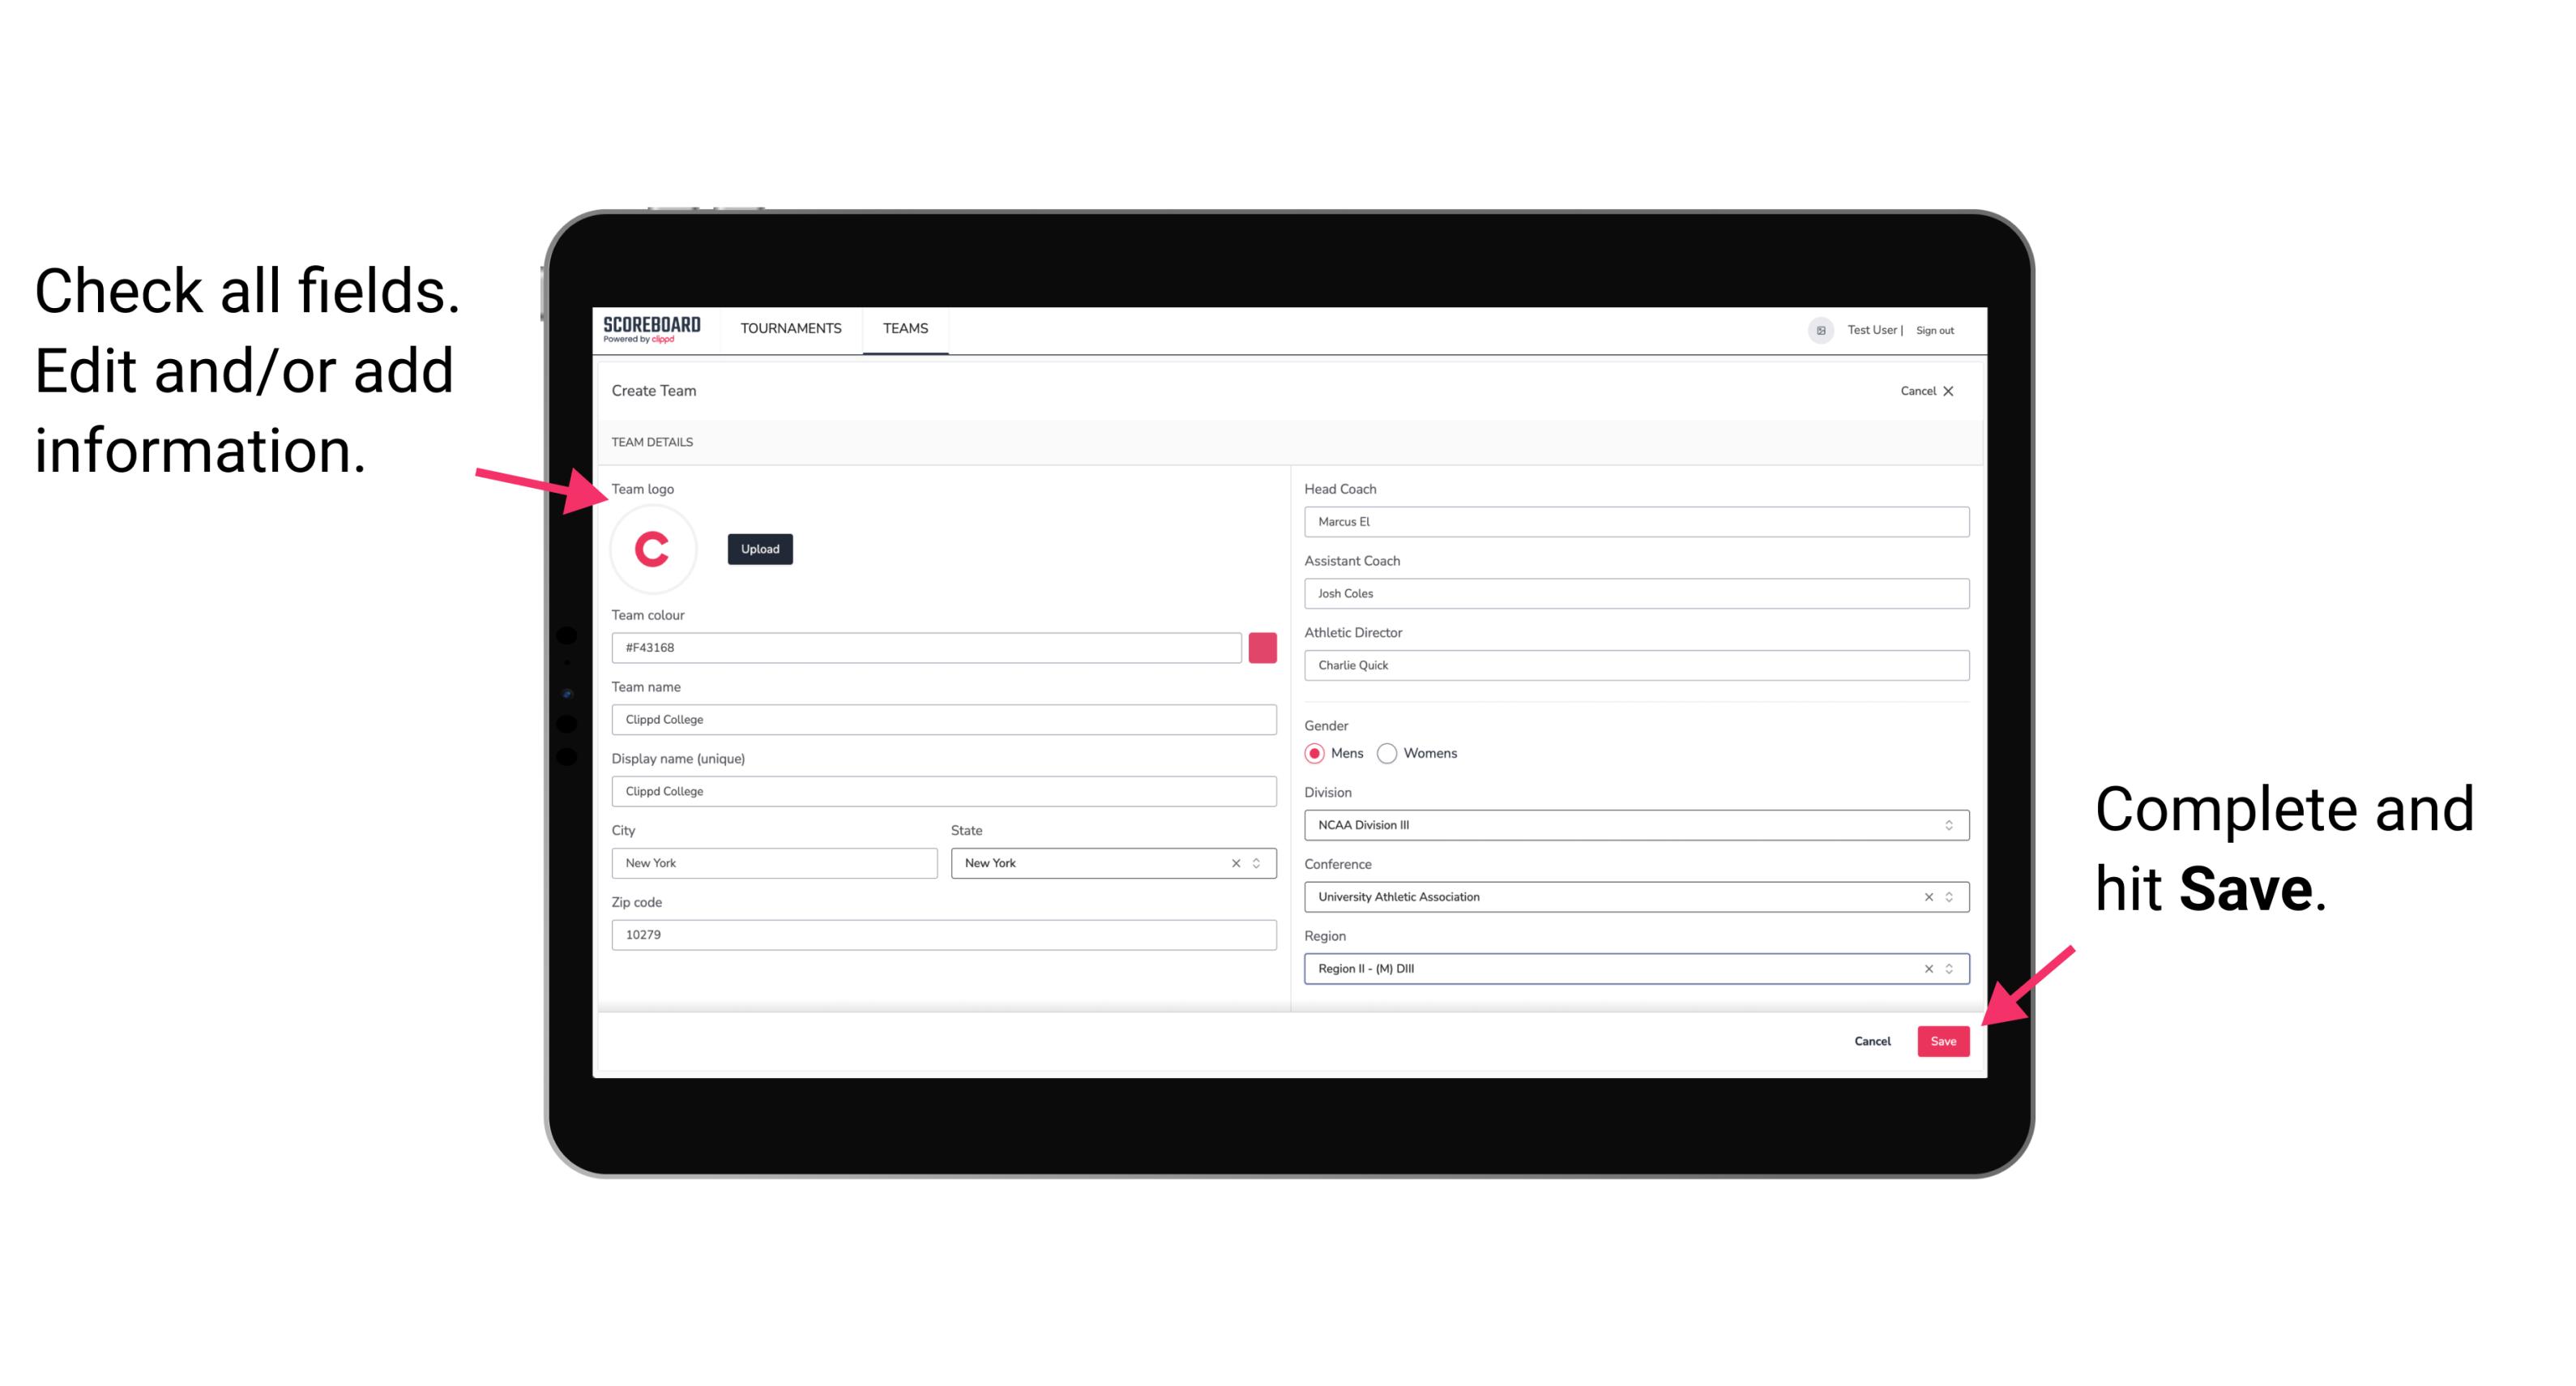The width and height of the screenshot is (2576, 1386).
Task: Expand the Conference dropdown selector
Action: click(x=1950, y=896)
